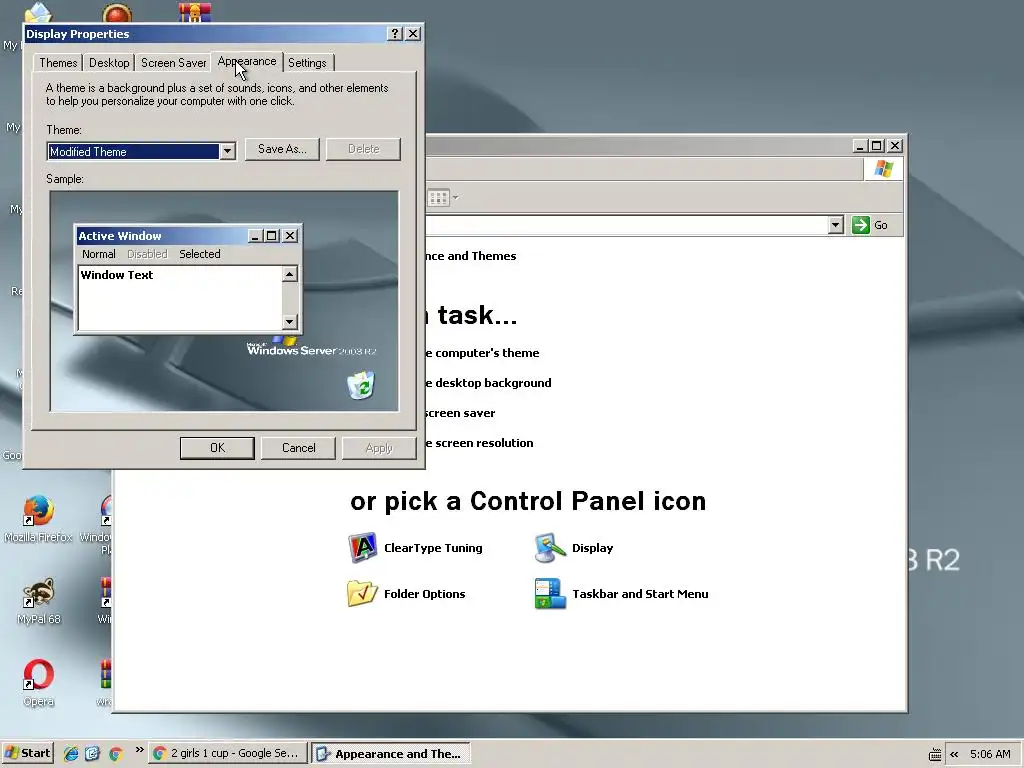Minimize the Control Panel window
Image resolution: width=1024 pixels, height=768 pixels.
(x=860, y=146)
